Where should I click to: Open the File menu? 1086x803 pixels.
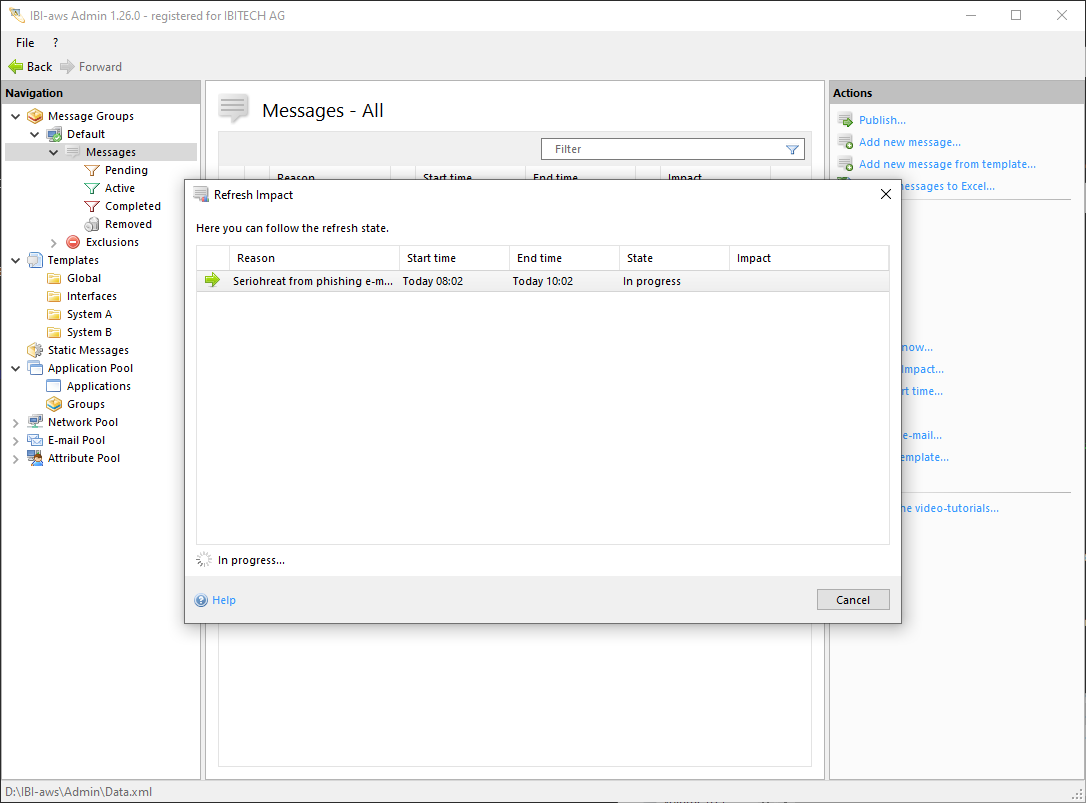point(25,43)
